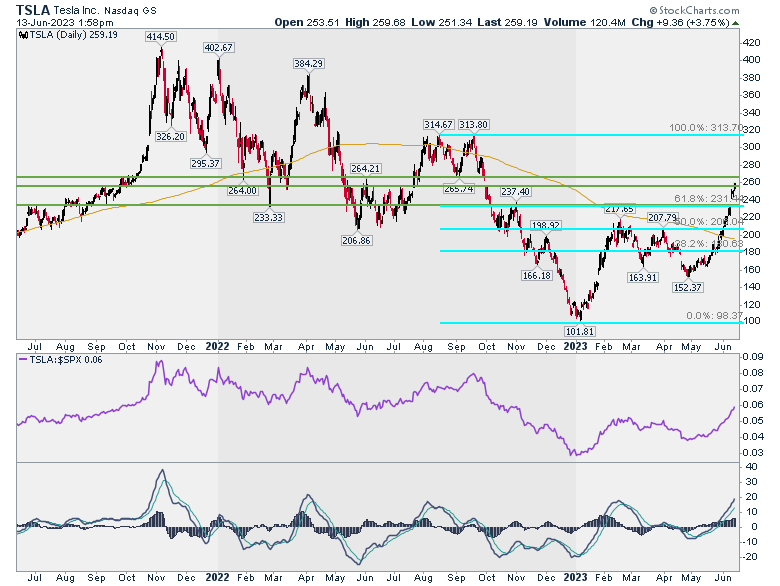Click the 2023 label on the bottom axis
The height and width of the screenshot is (586, 780).
[576, 578]
